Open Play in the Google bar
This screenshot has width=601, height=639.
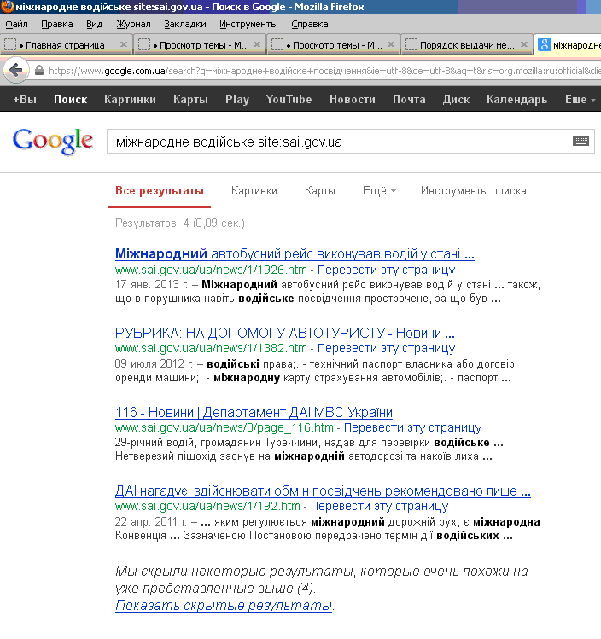237,99
